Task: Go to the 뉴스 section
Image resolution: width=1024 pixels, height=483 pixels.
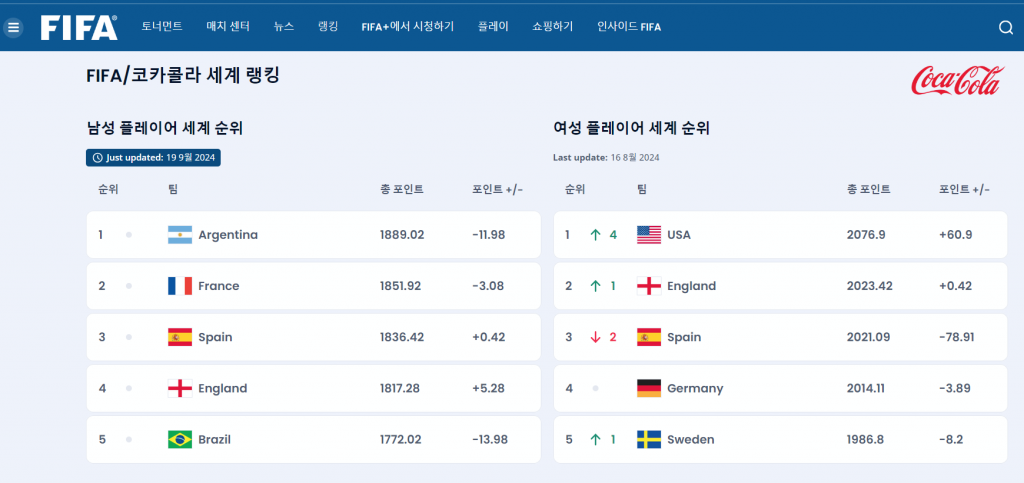Action: (x=284, y=27)
